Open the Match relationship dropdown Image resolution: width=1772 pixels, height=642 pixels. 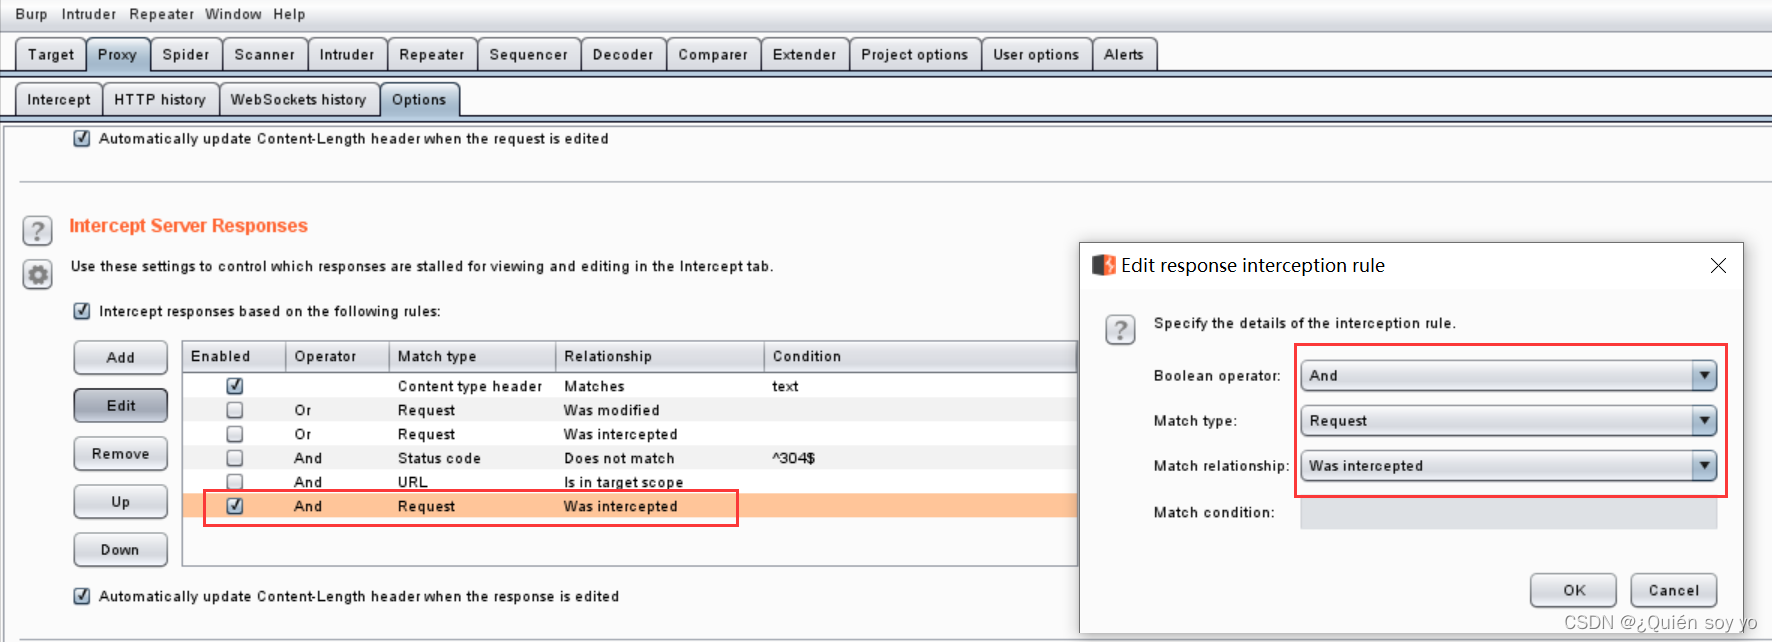(1508, 466)
